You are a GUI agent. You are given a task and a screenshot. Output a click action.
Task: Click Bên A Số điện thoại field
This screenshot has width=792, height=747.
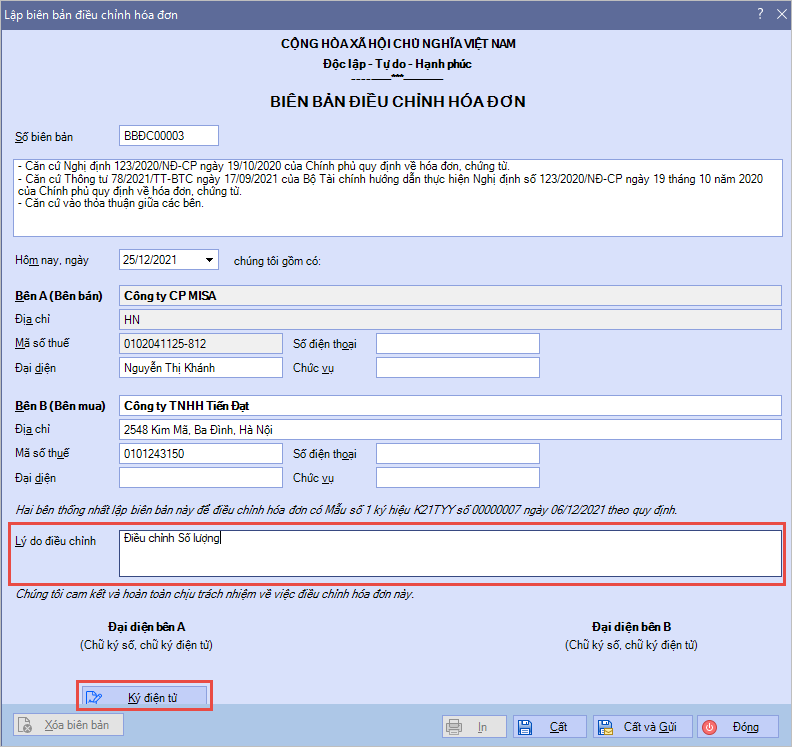coord(457,344)
